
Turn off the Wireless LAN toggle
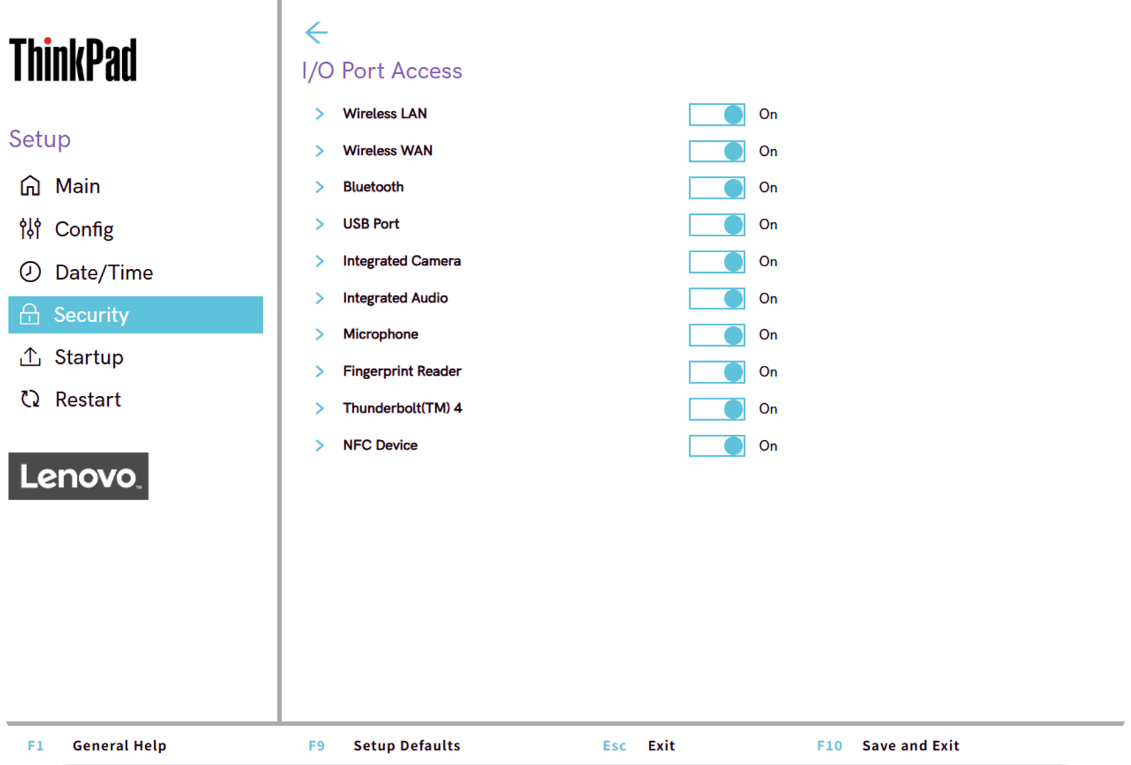tap(717, 114)
